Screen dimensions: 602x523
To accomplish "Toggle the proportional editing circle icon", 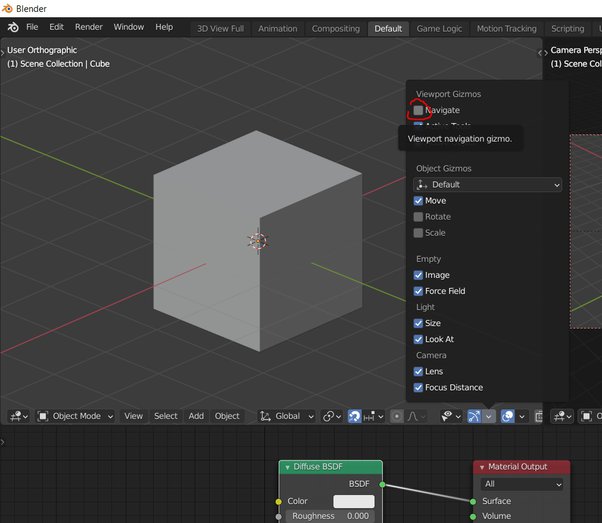I will [x=397, y=416].
